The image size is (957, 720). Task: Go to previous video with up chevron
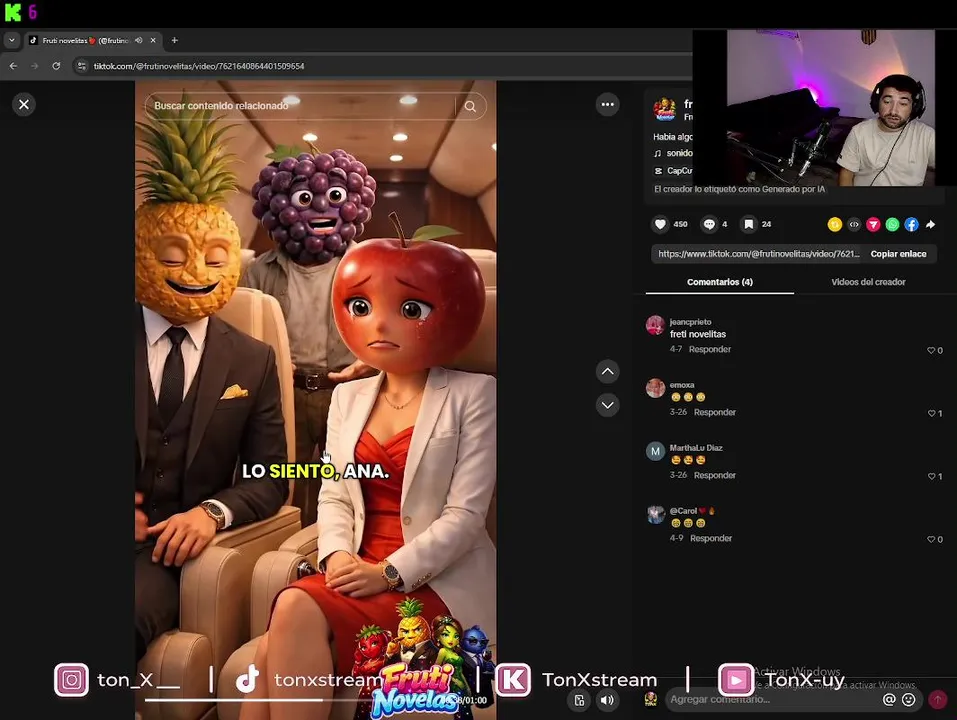pos(607,372)
